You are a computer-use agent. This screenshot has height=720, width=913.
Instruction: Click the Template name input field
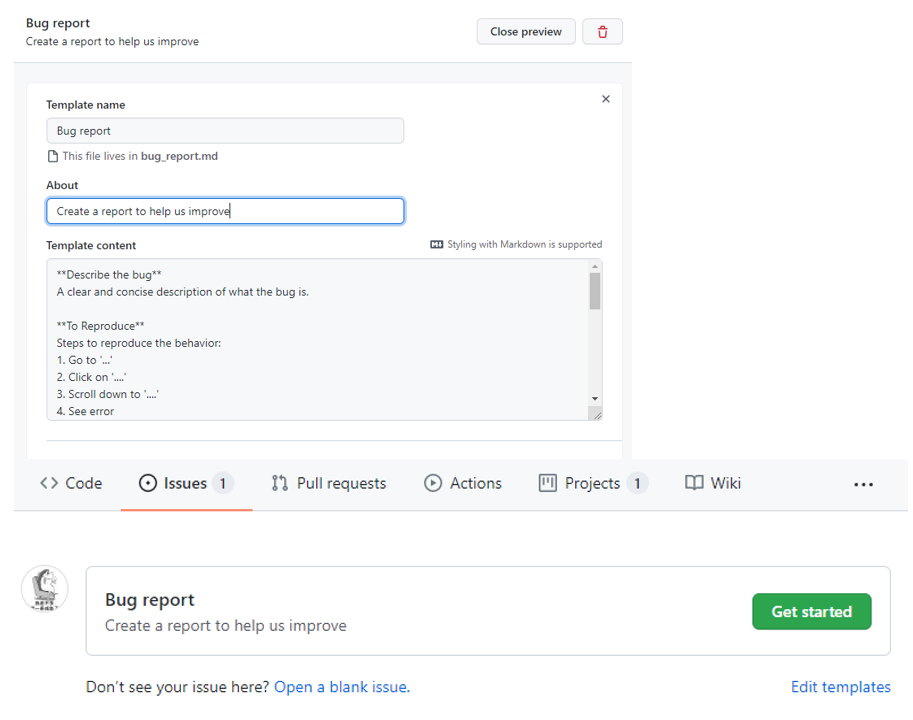(225, 131)
